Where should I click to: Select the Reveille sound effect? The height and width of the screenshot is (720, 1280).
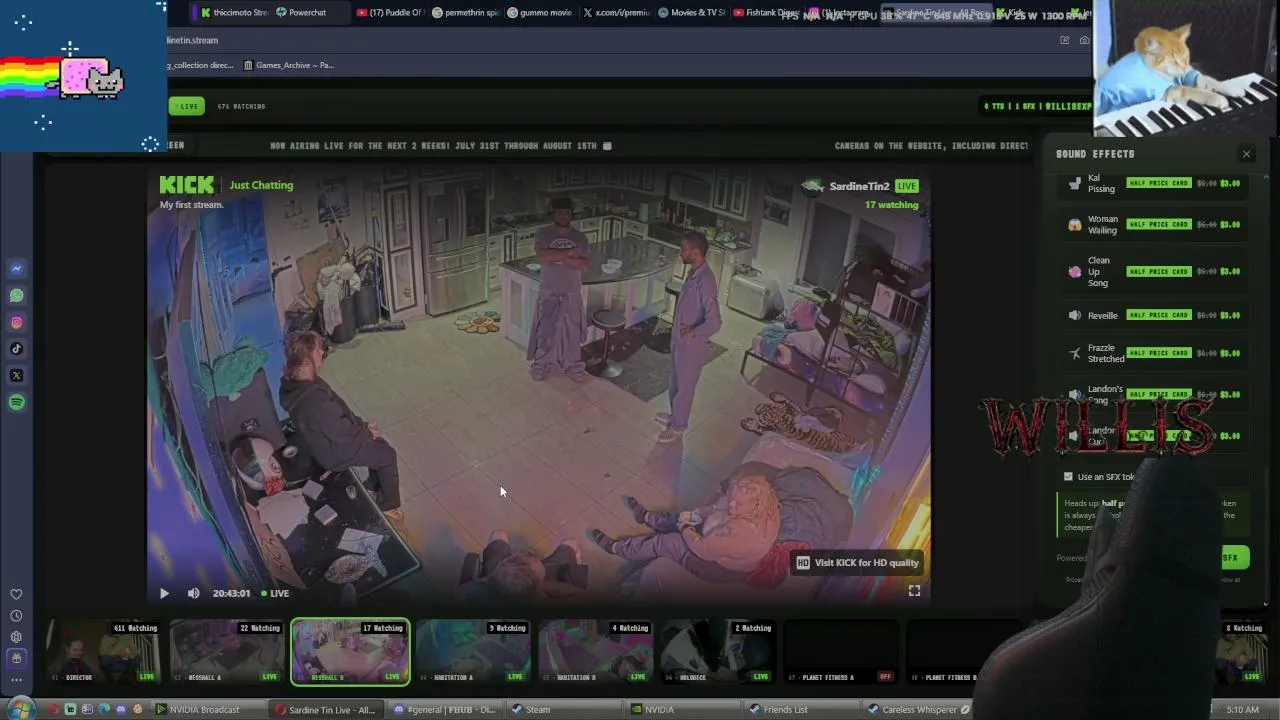click(1155, 315)
